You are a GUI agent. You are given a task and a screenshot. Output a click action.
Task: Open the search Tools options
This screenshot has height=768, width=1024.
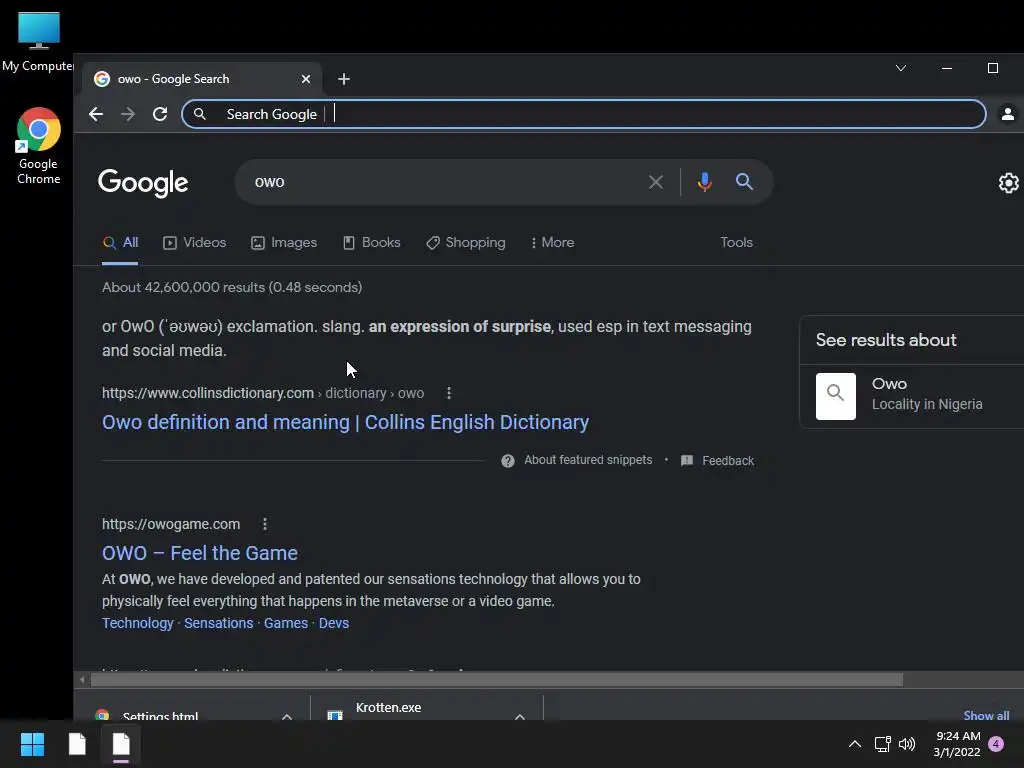[736, 242]
